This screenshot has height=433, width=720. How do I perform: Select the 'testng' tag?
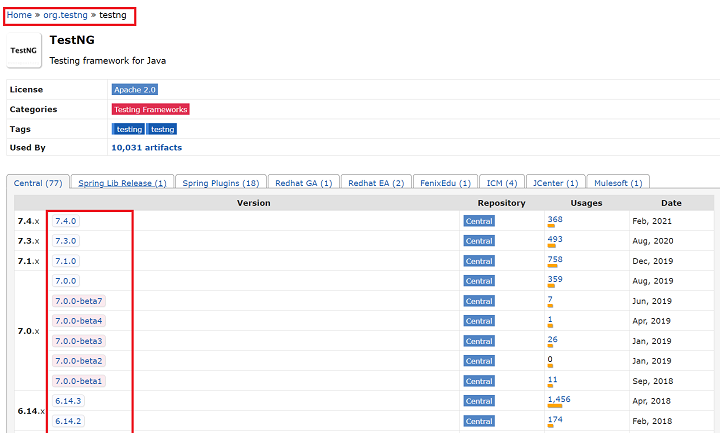pos(162,129)
